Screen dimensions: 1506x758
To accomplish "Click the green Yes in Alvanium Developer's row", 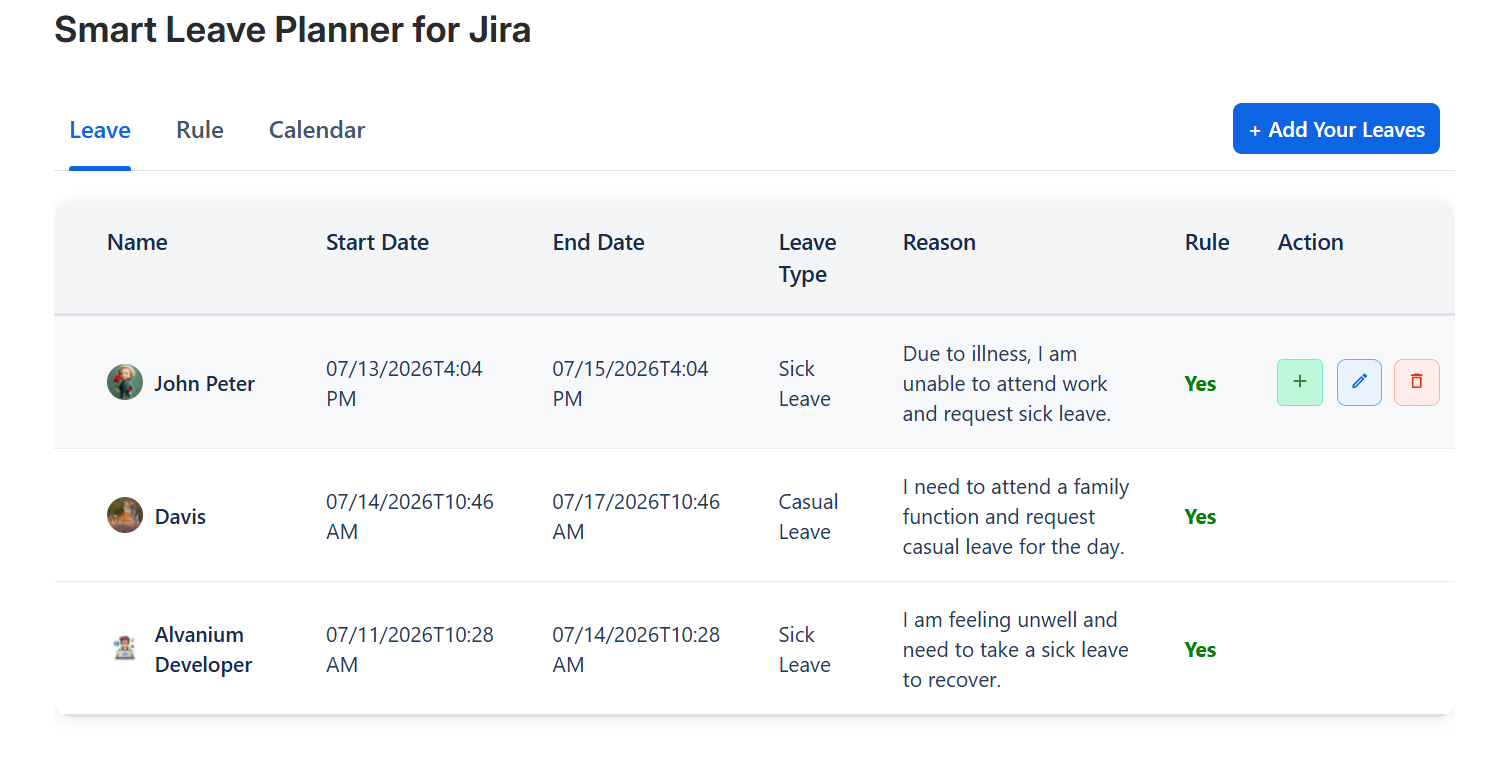I will [1200, 650].
